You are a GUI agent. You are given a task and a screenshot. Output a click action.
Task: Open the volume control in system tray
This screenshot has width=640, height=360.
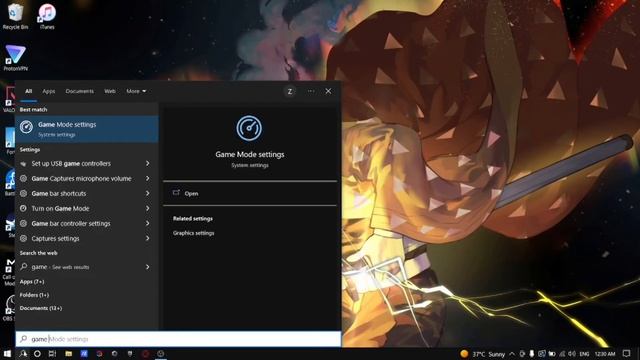point(572,354)
